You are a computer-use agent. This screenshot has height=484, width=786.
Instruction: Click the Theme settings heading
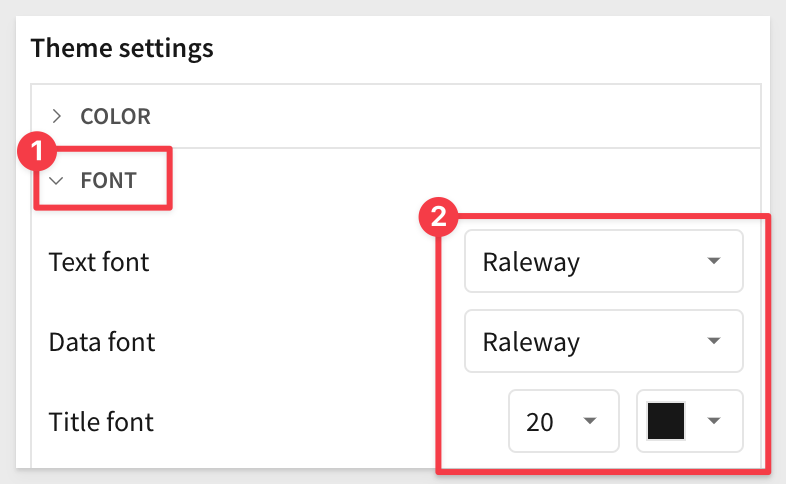122,49
